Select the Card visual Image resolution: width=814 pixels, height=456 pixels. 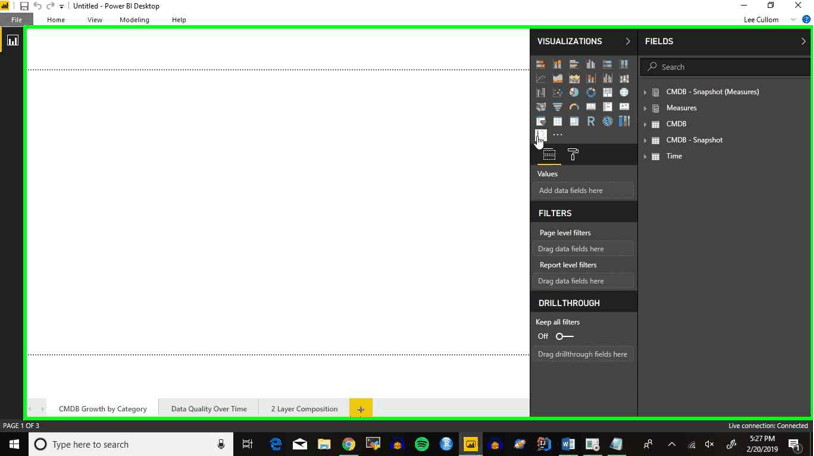pos(591,107)
